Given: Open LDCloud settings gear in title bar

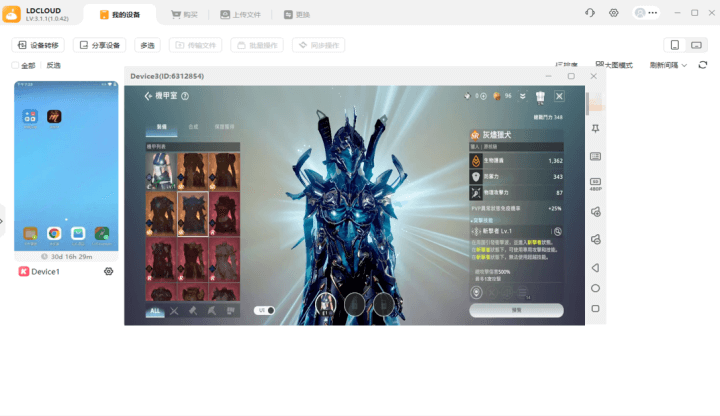Looking at the screenshot, I should tap(613, 13).
